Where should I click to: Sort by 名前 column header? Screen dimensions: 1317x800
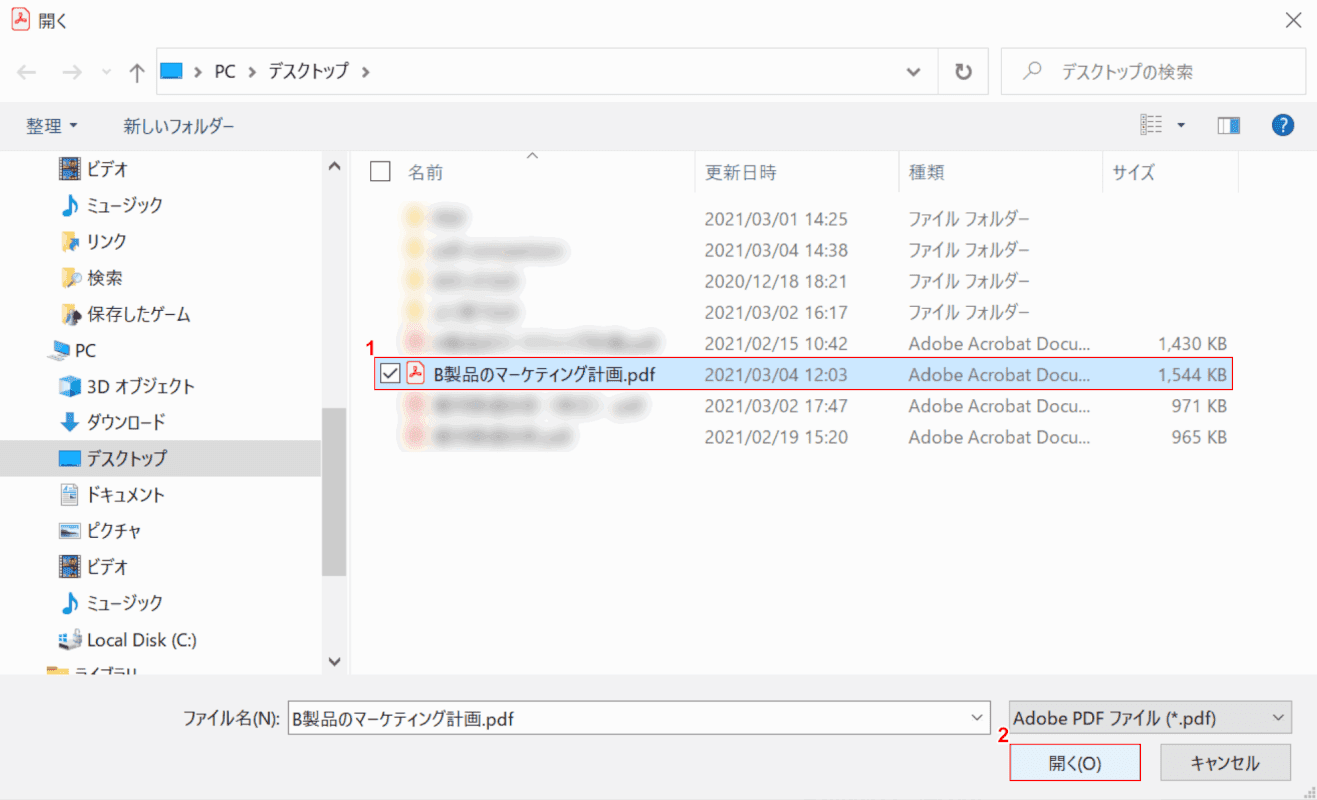(x=425, y=172)
